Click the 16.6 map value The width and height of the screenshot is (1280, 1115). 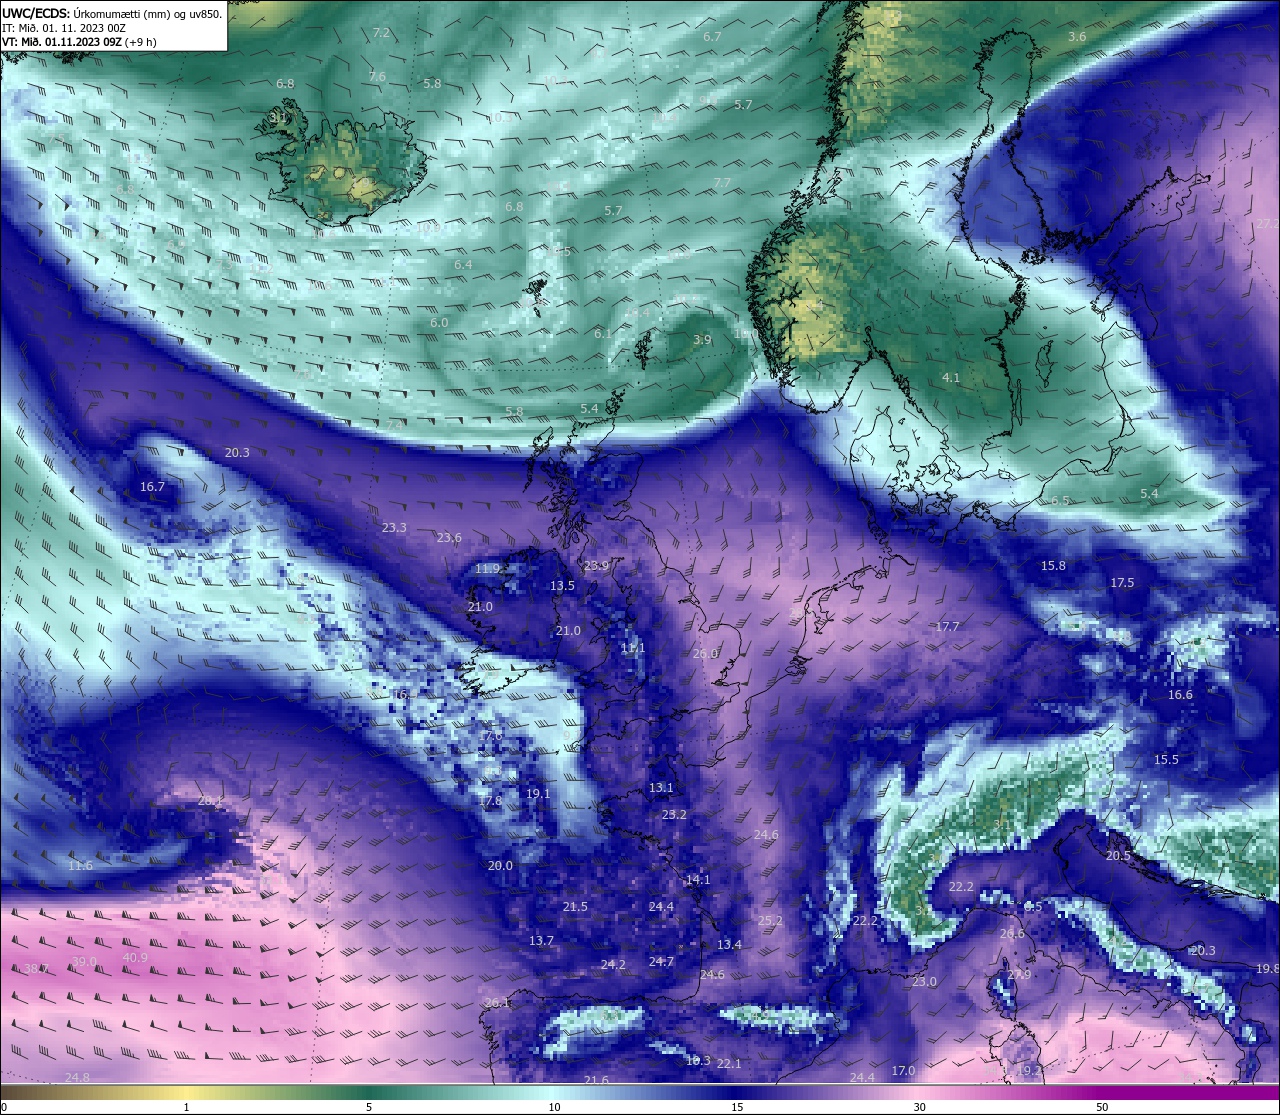[x=1180, y=695]
